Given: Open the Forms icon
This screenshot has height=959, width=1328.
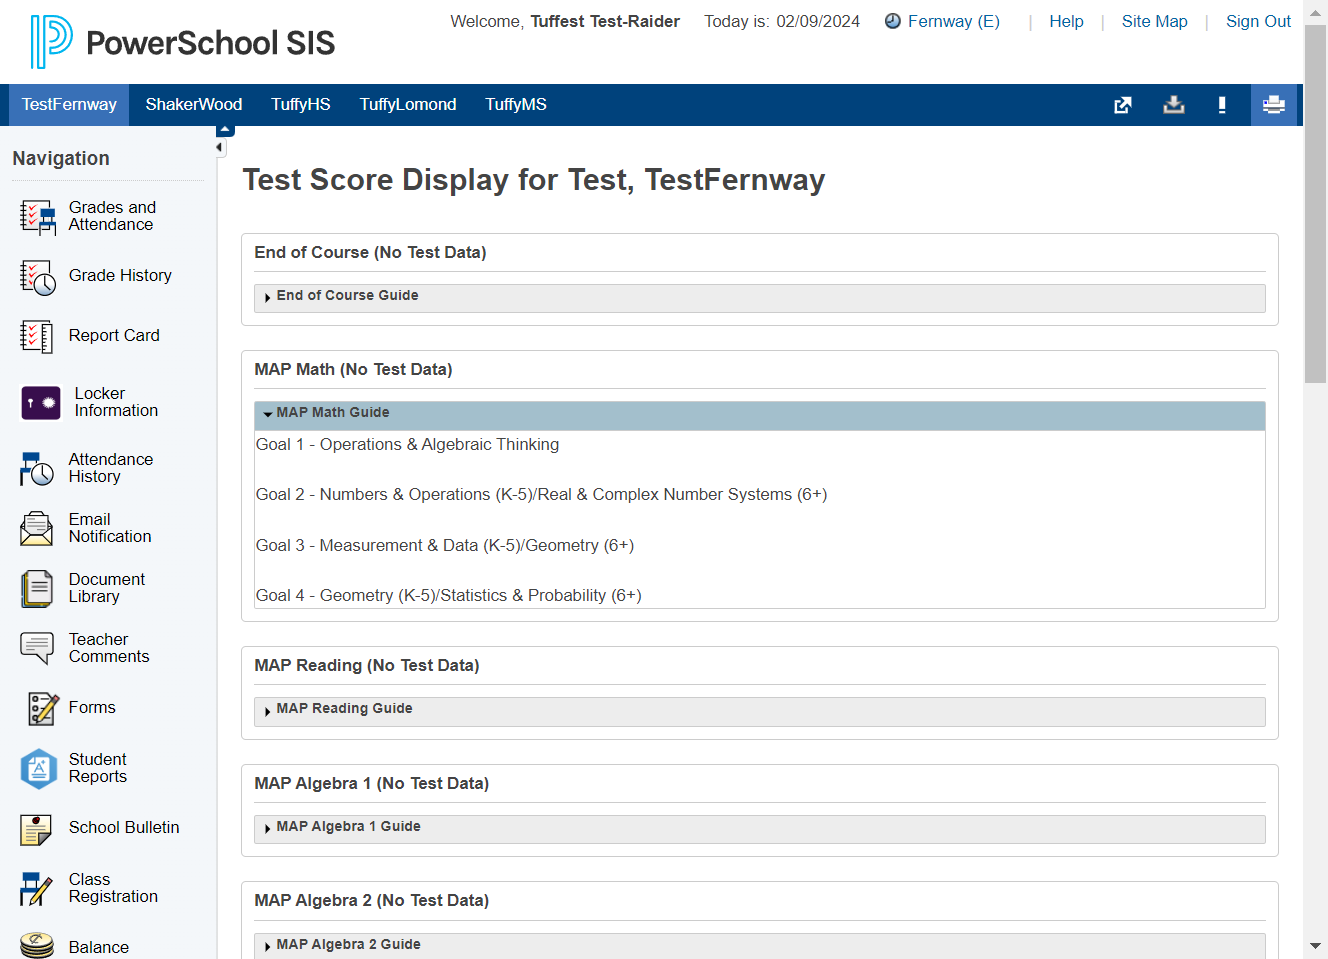Looking at the screenshot, I should click(43, 709).
